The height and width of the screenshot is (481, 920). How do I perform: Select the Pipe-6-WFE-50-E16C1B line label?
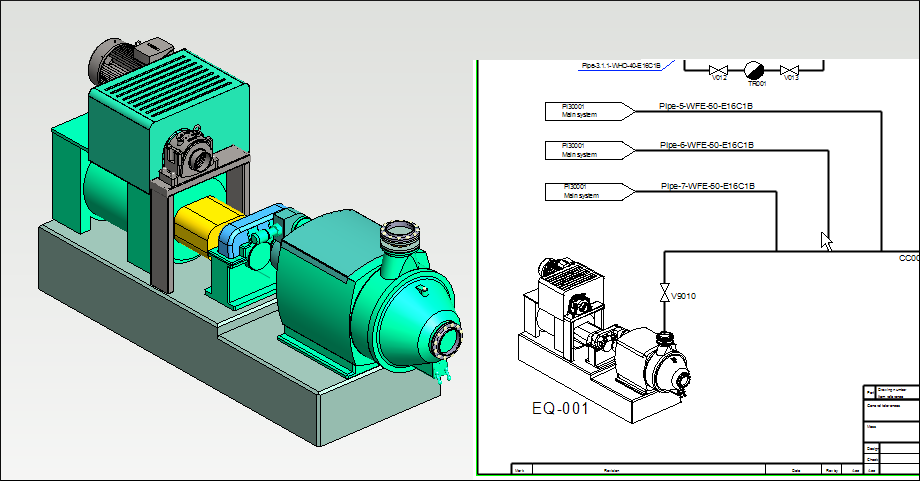pos(706,145)
